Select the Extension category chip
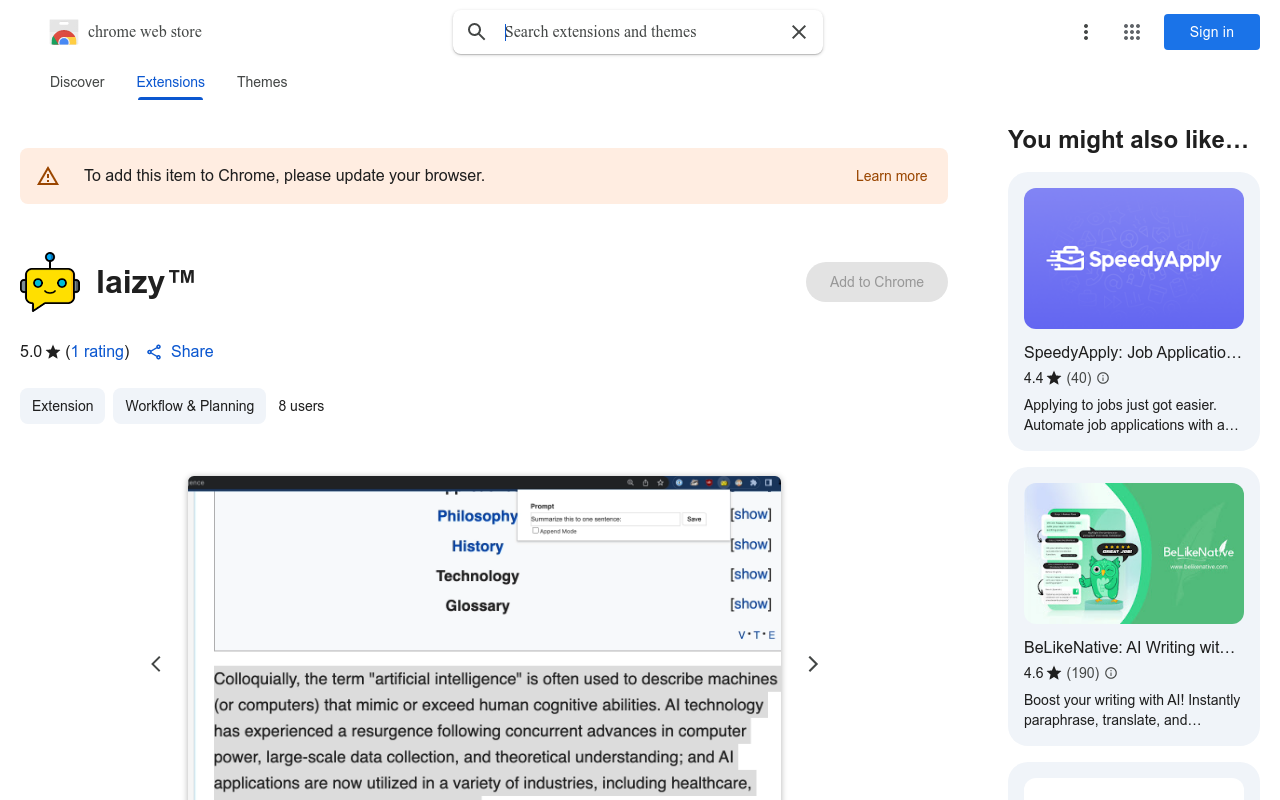Image resolution: width=1280 pixels, height=800 pixels. (x=62, y=406)
